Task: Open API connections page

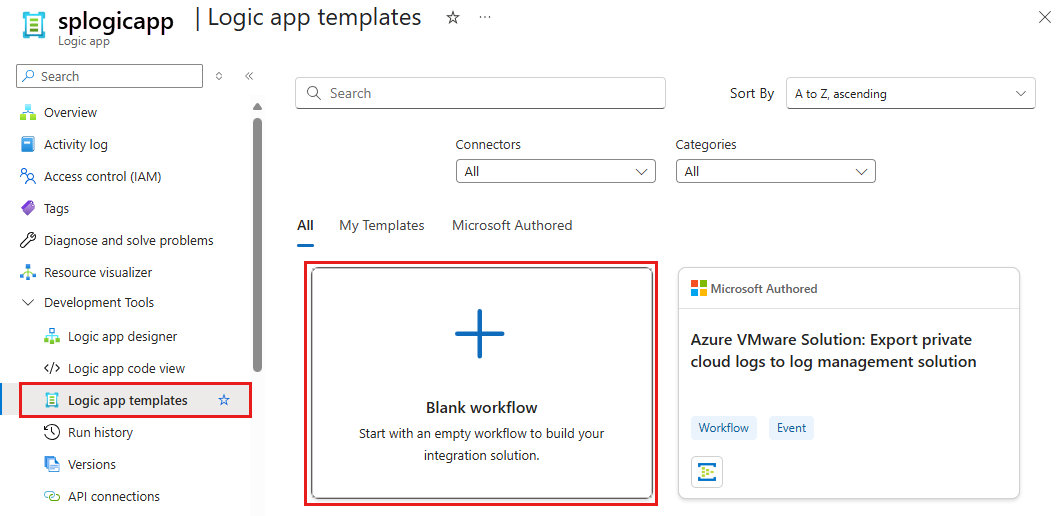Action: (x=114, y=496)
